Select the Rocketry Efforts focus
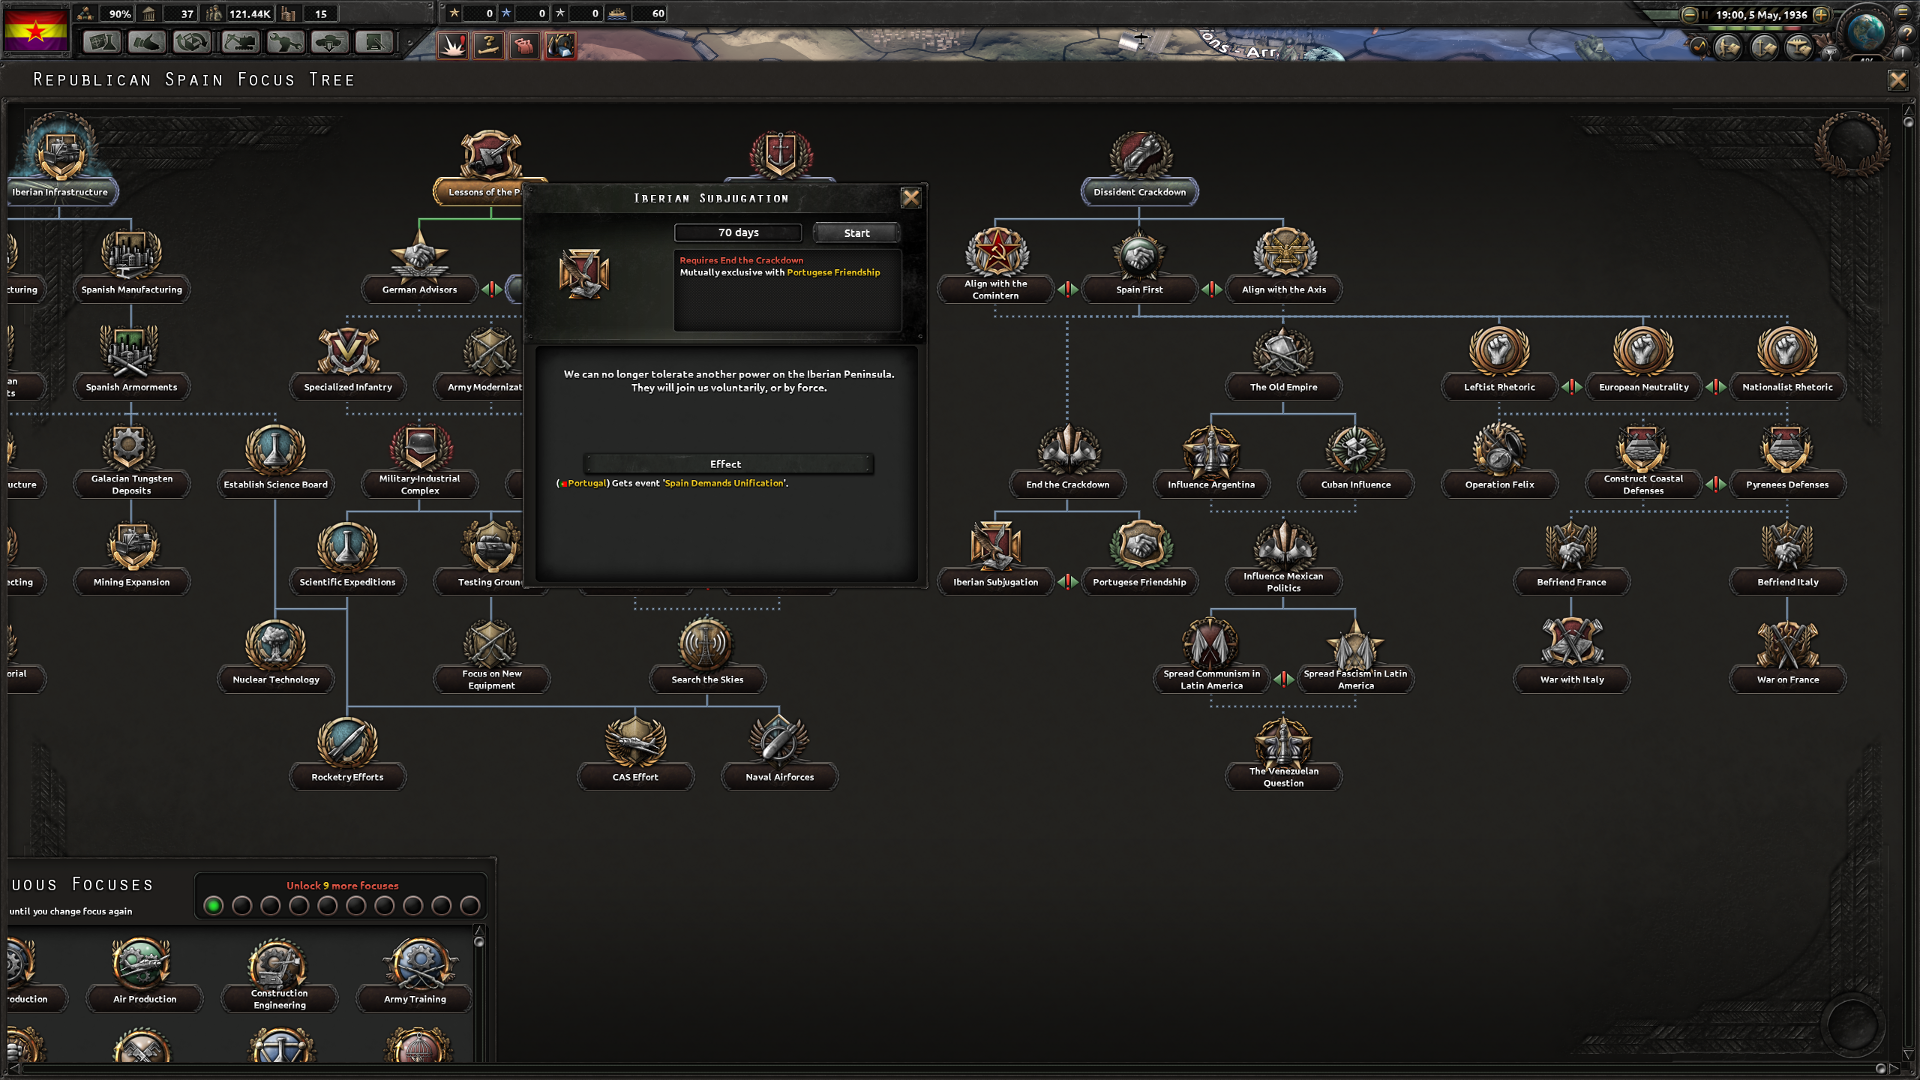 [x=348, y=752]
